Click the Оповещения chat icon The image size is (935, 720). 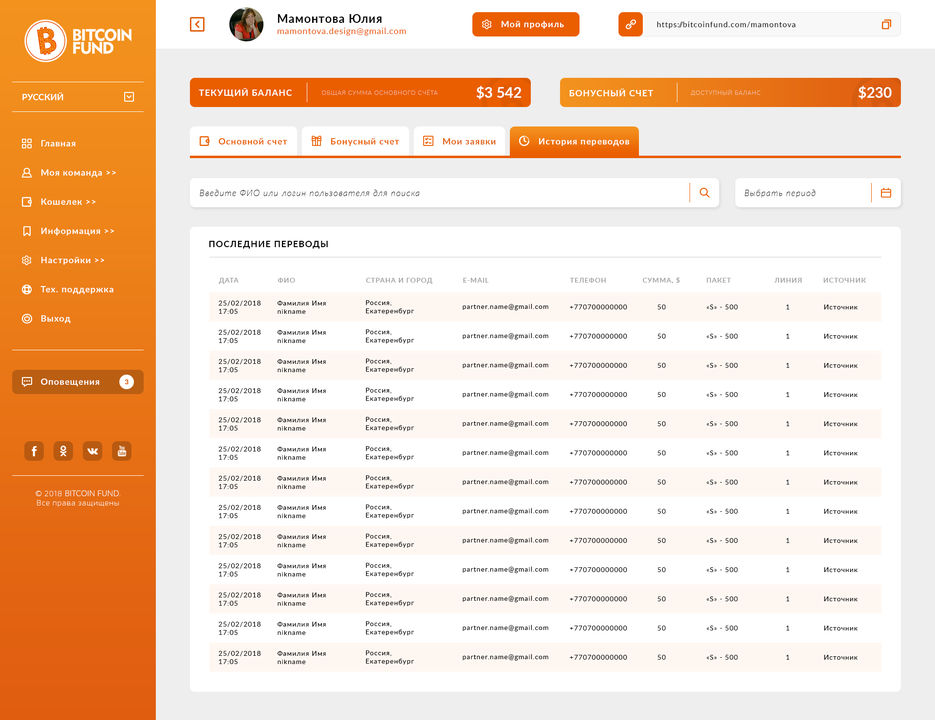tap(27, 382)
